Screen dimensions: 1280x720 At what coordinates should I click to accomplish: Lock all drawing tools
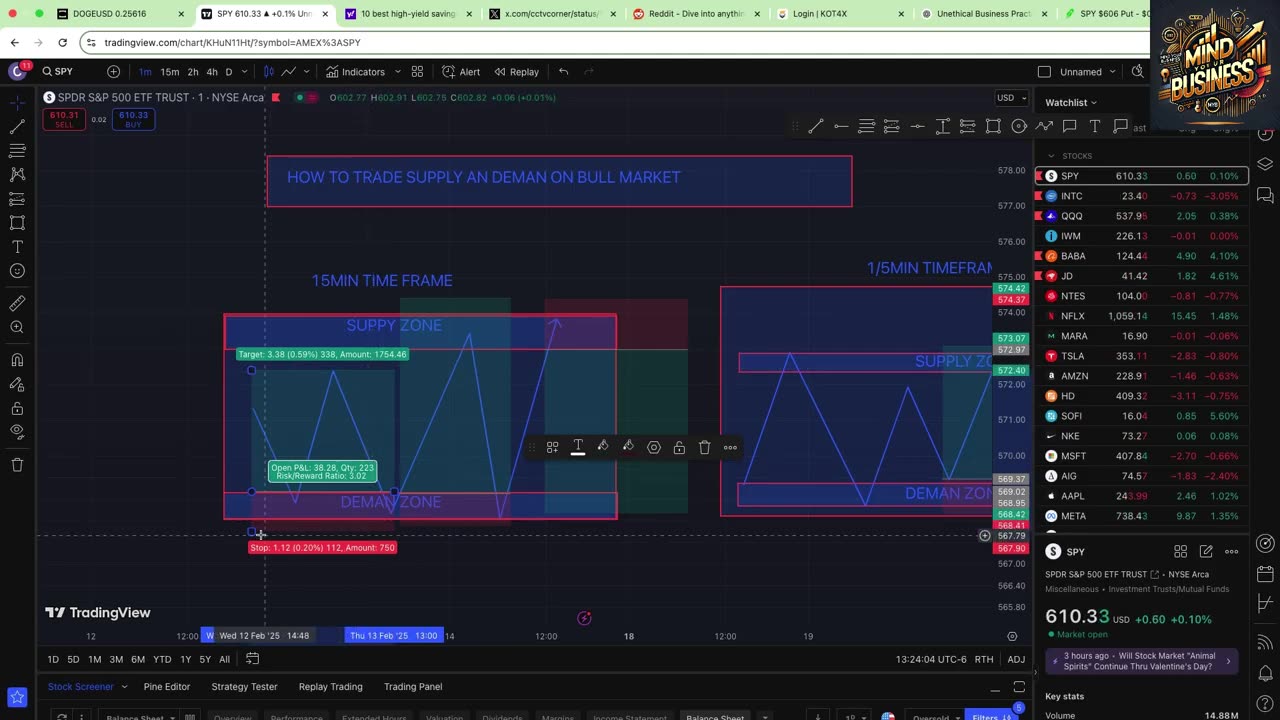pos(17,408)
